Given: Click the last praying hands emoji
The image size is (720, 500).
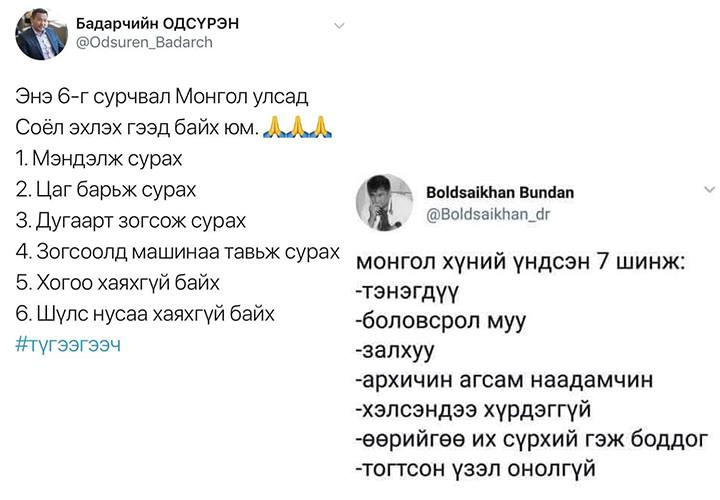Looking at the screenshot, I should click(x=321, y=127).
